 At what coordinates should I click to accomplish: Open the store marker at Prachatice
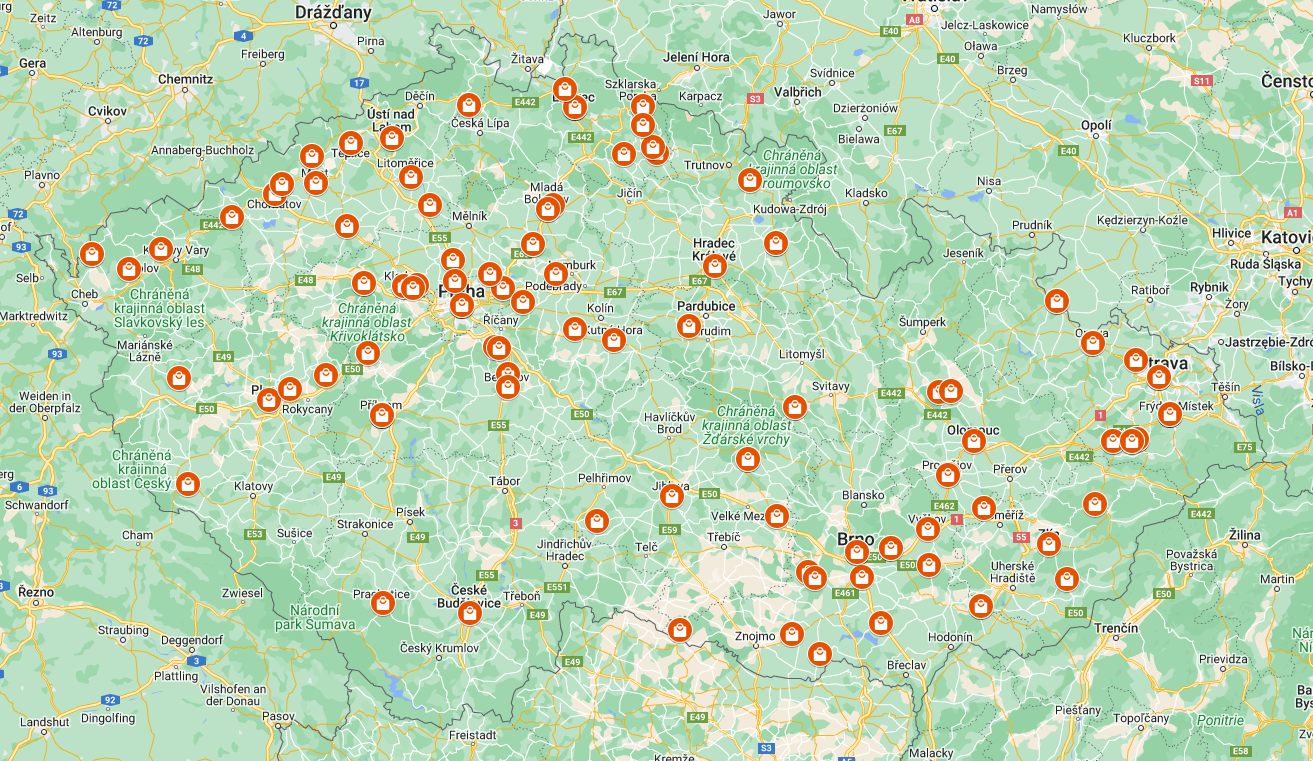[x=382, y=602]
